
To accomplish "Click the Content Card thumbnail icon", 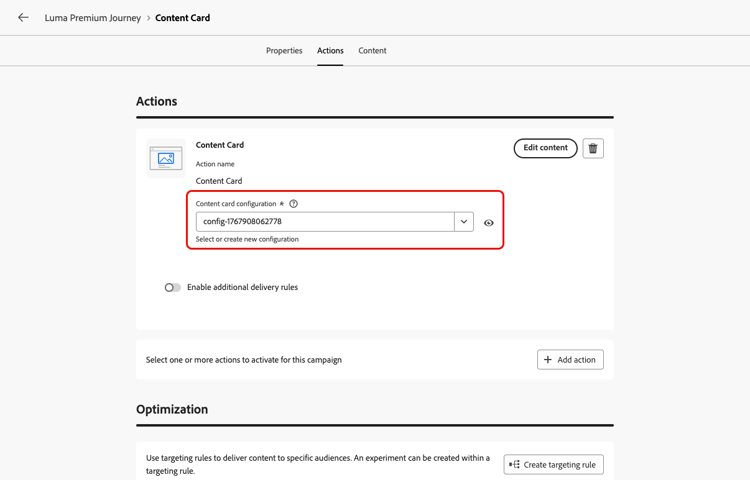I will click(x=166, y=158).
